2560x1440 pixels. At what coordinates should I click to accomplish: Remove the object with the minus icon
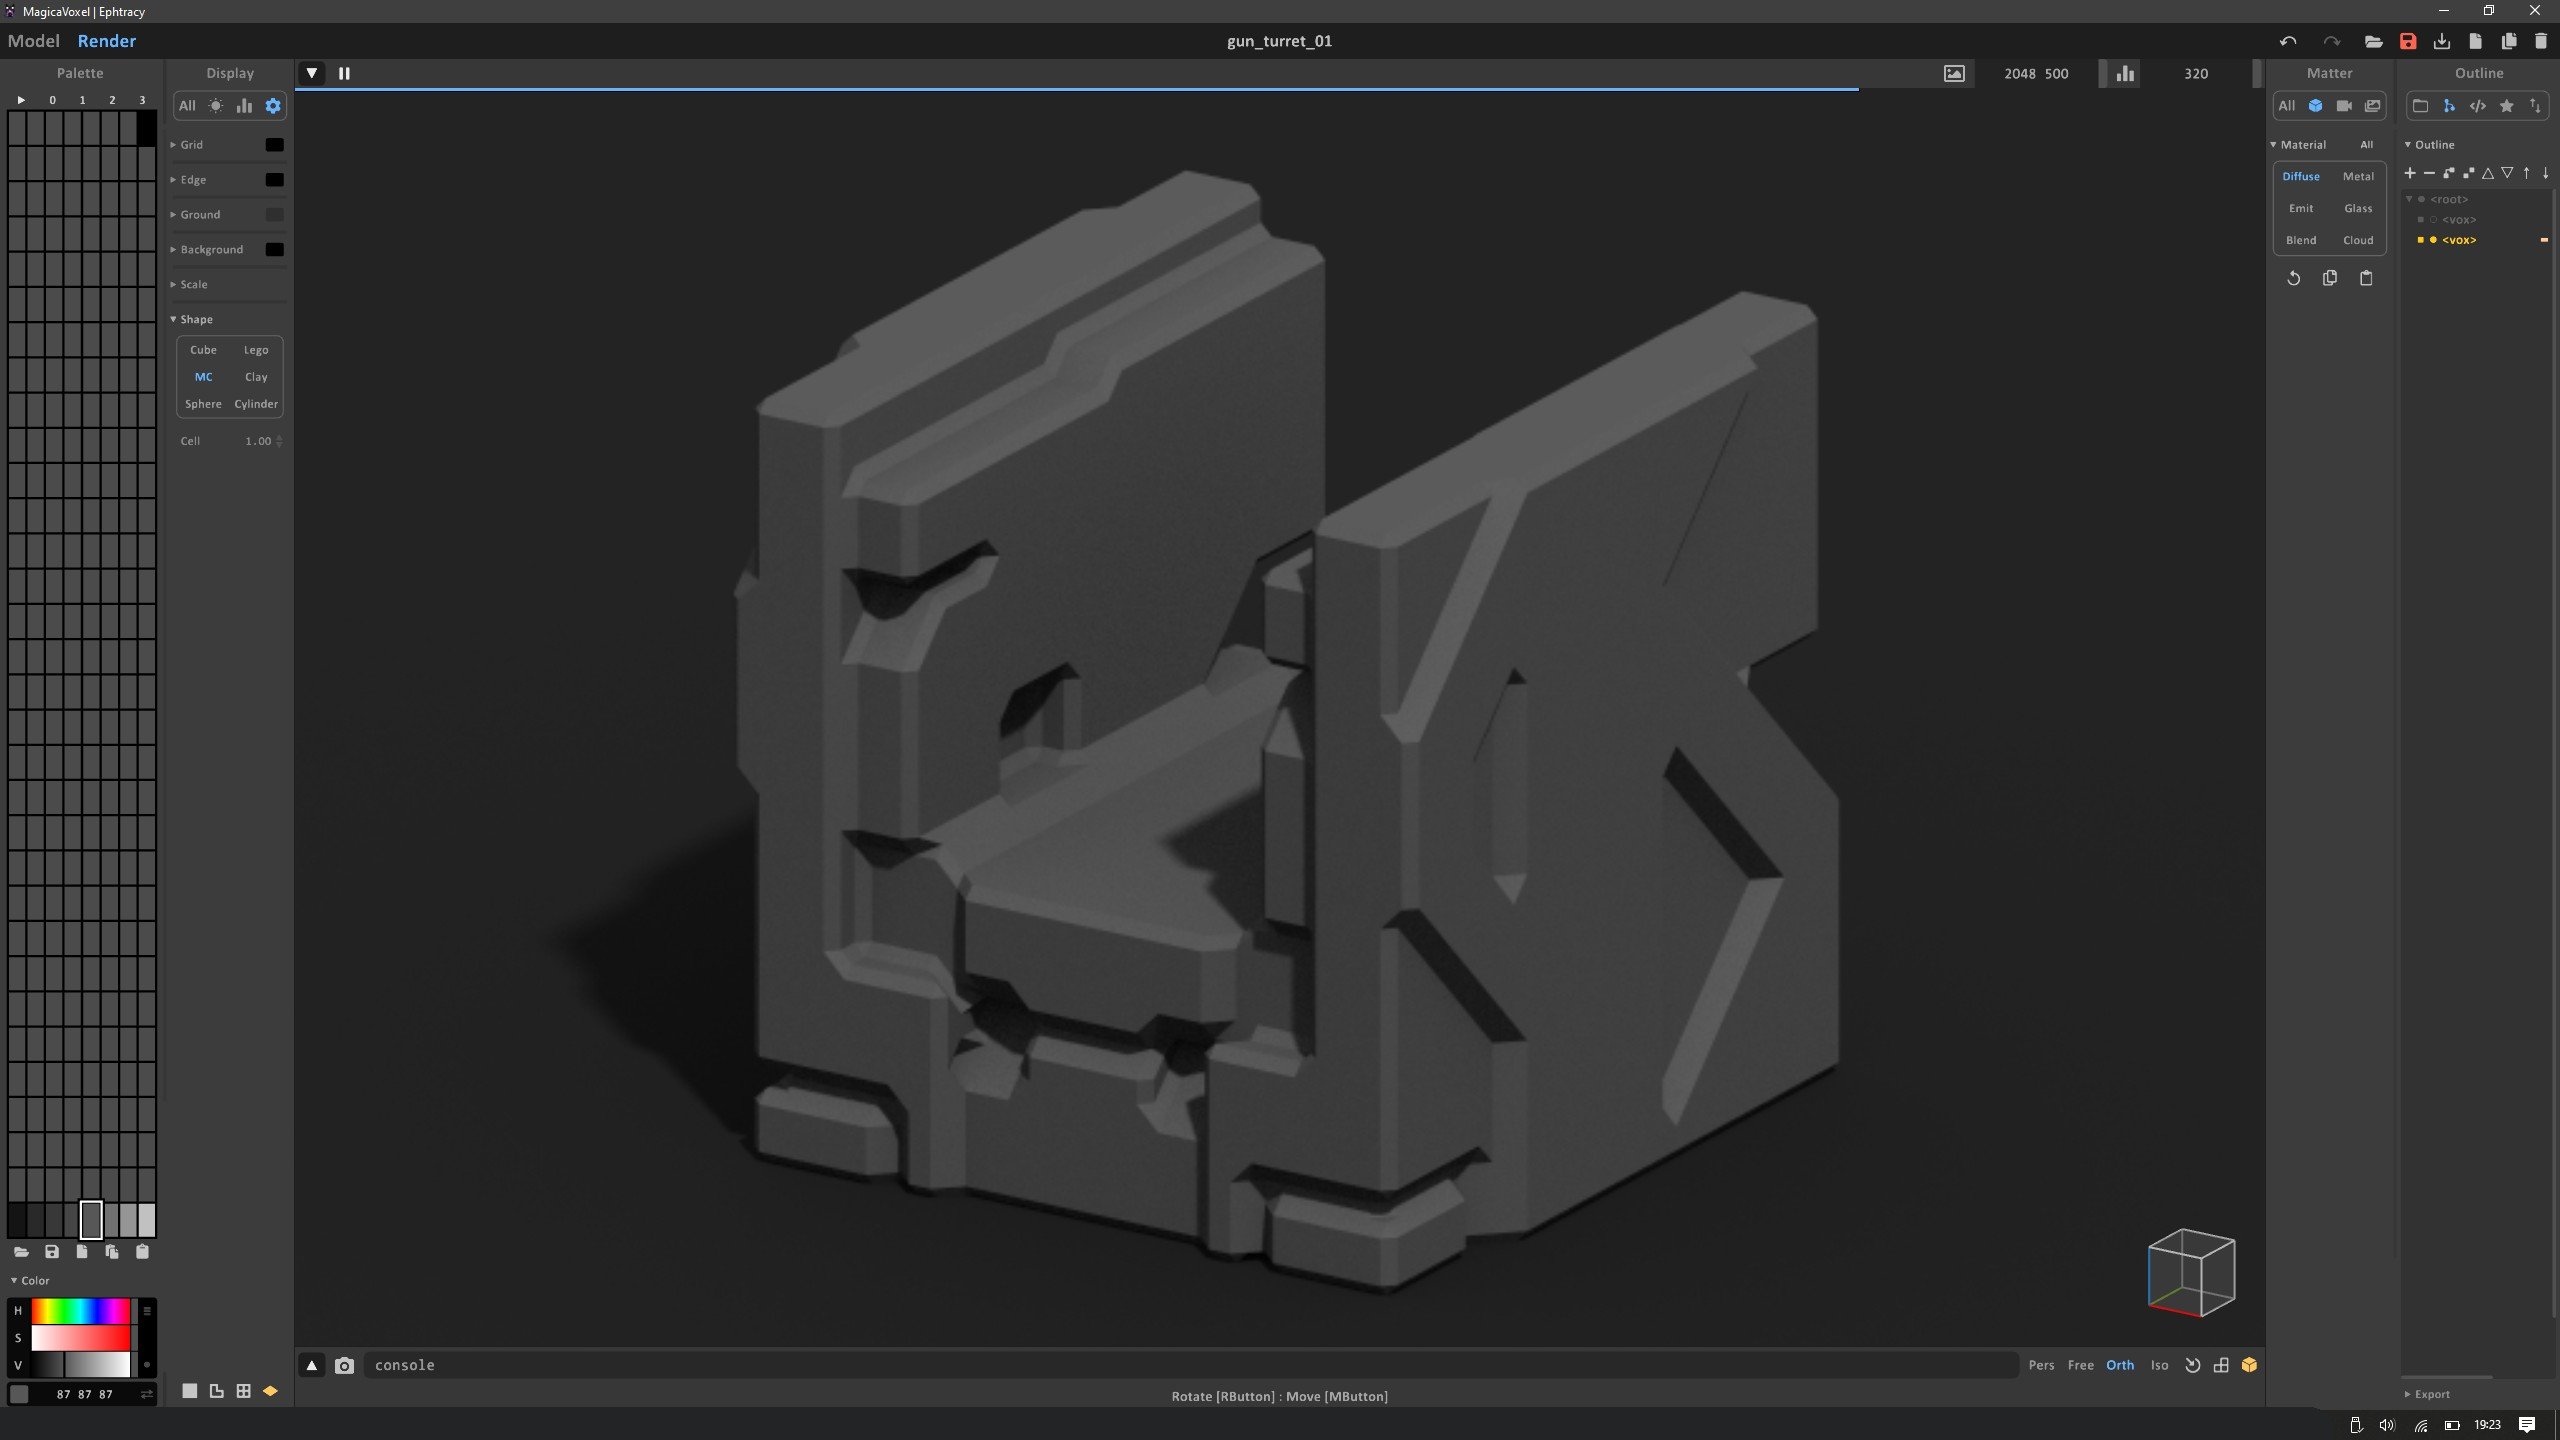(2429, 173)
